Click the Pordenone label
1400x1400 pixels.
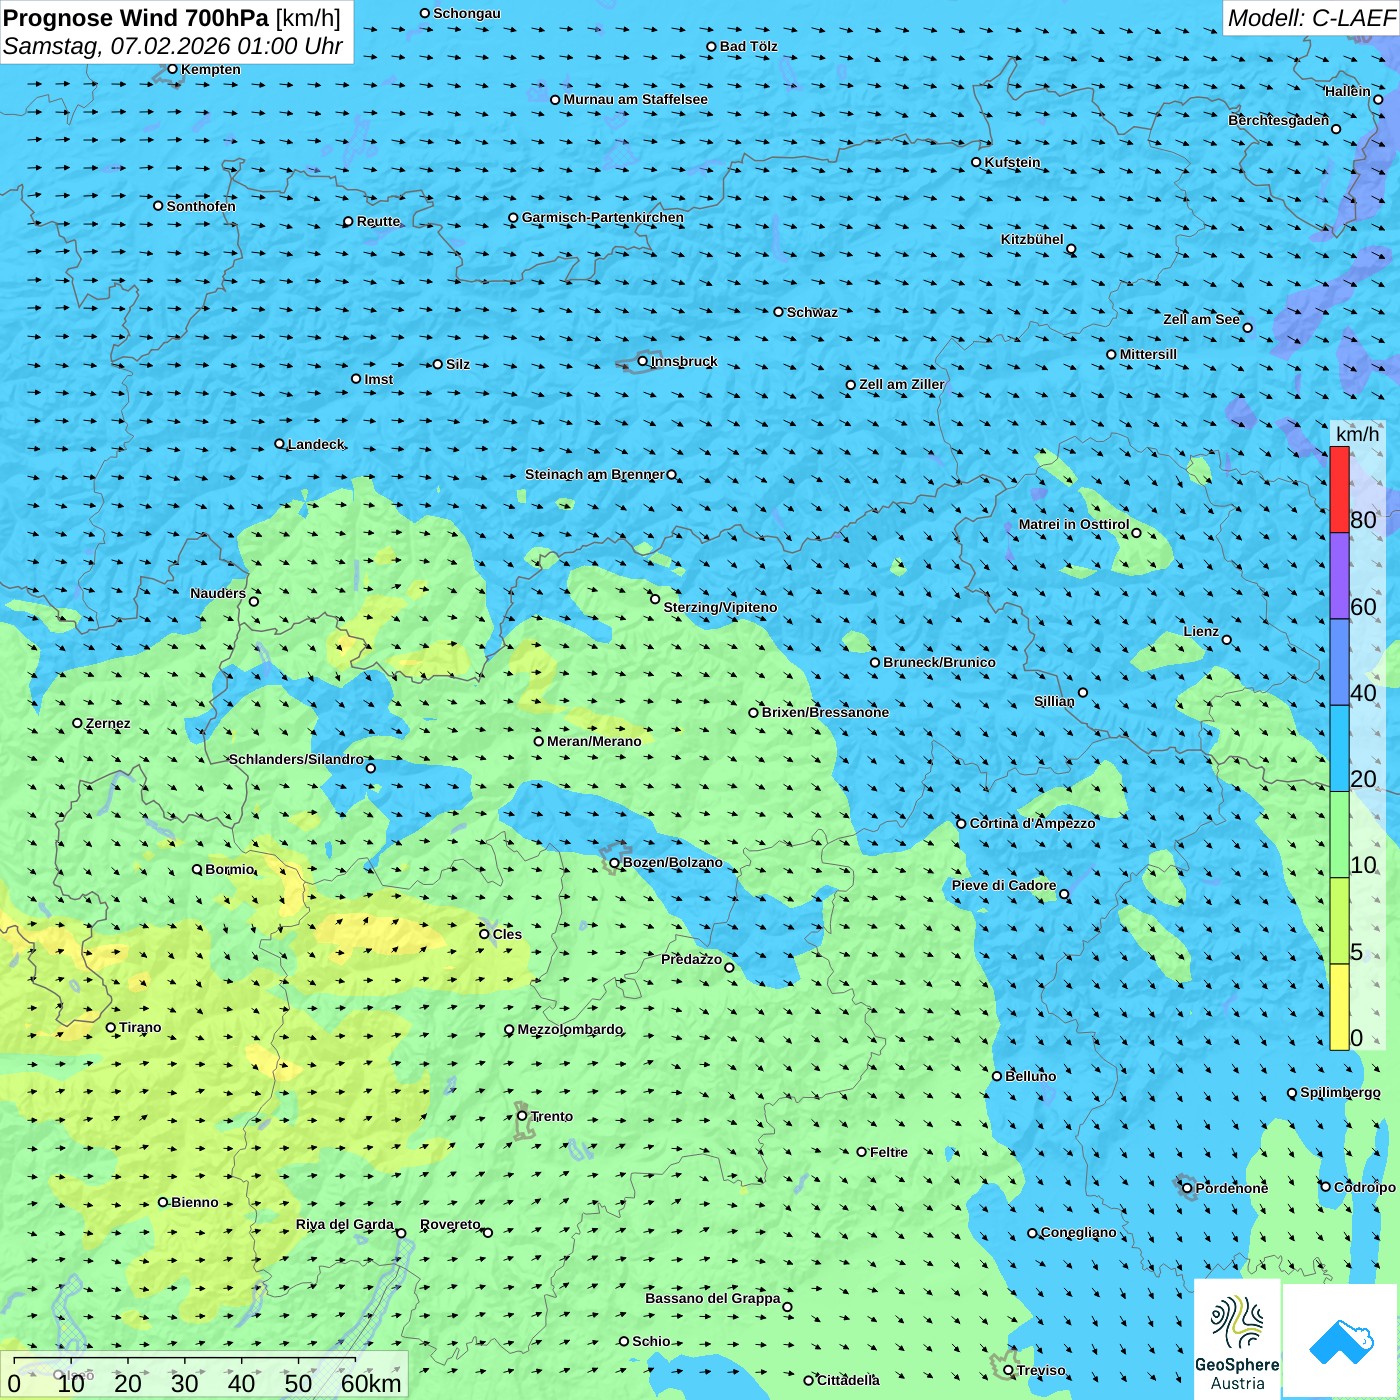click(1232, 1188)
